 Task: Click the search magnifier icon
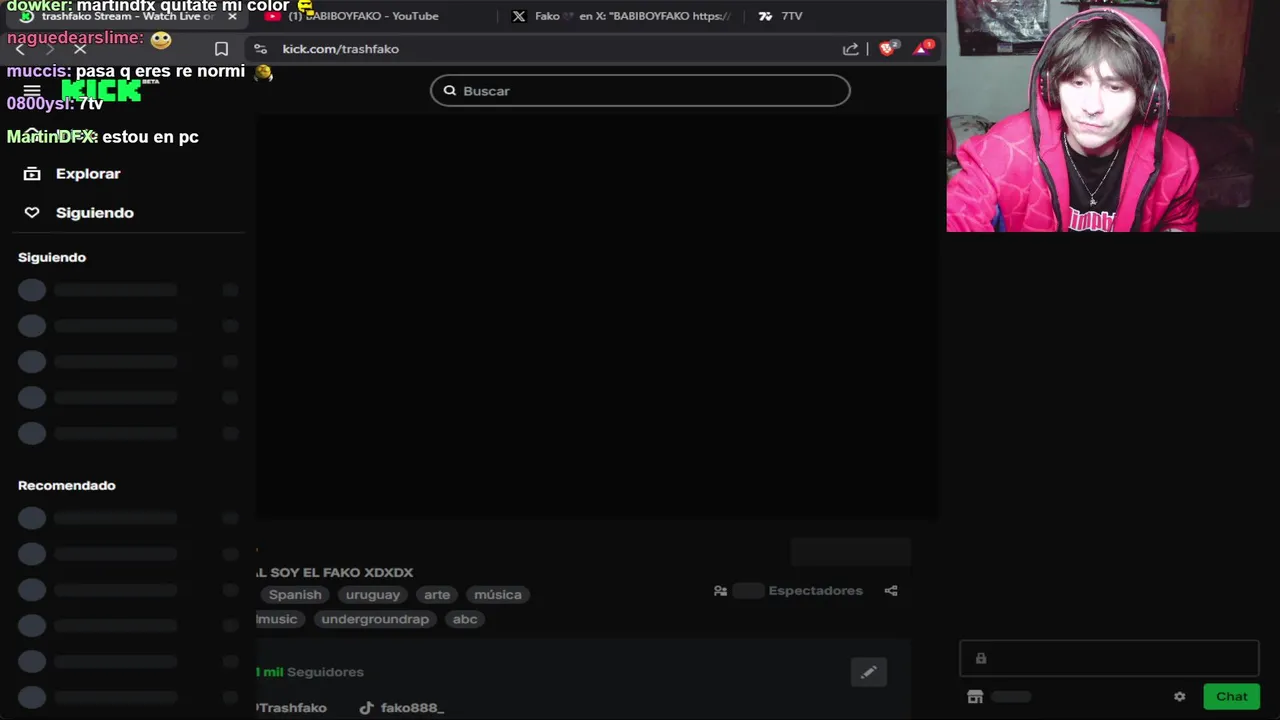[x=450, y=91]
